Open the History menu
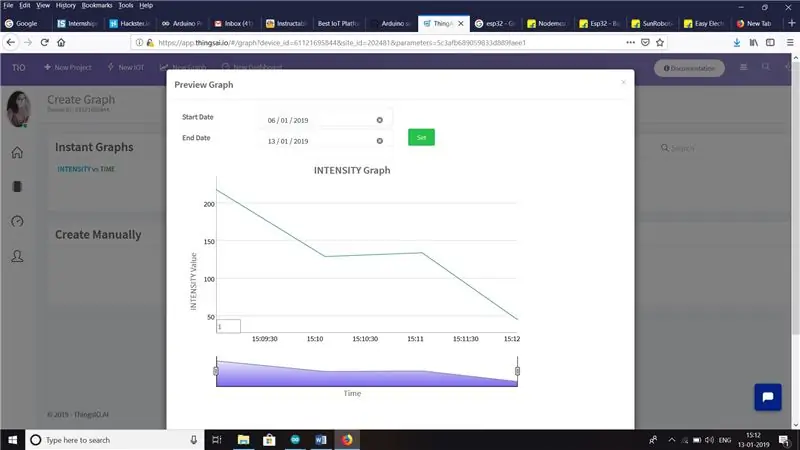The height and width of the screenshot is (450, 800). point(65,5)
